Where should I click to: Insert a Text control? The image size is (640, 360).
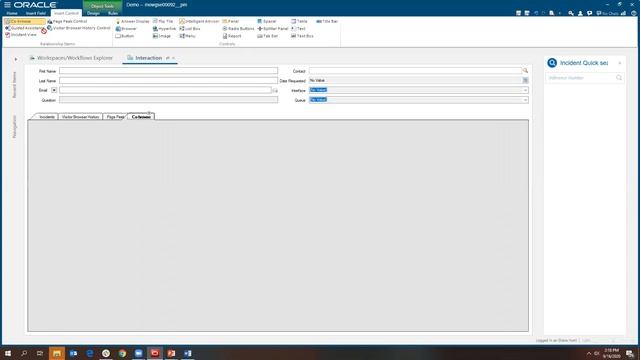(298, 29)
